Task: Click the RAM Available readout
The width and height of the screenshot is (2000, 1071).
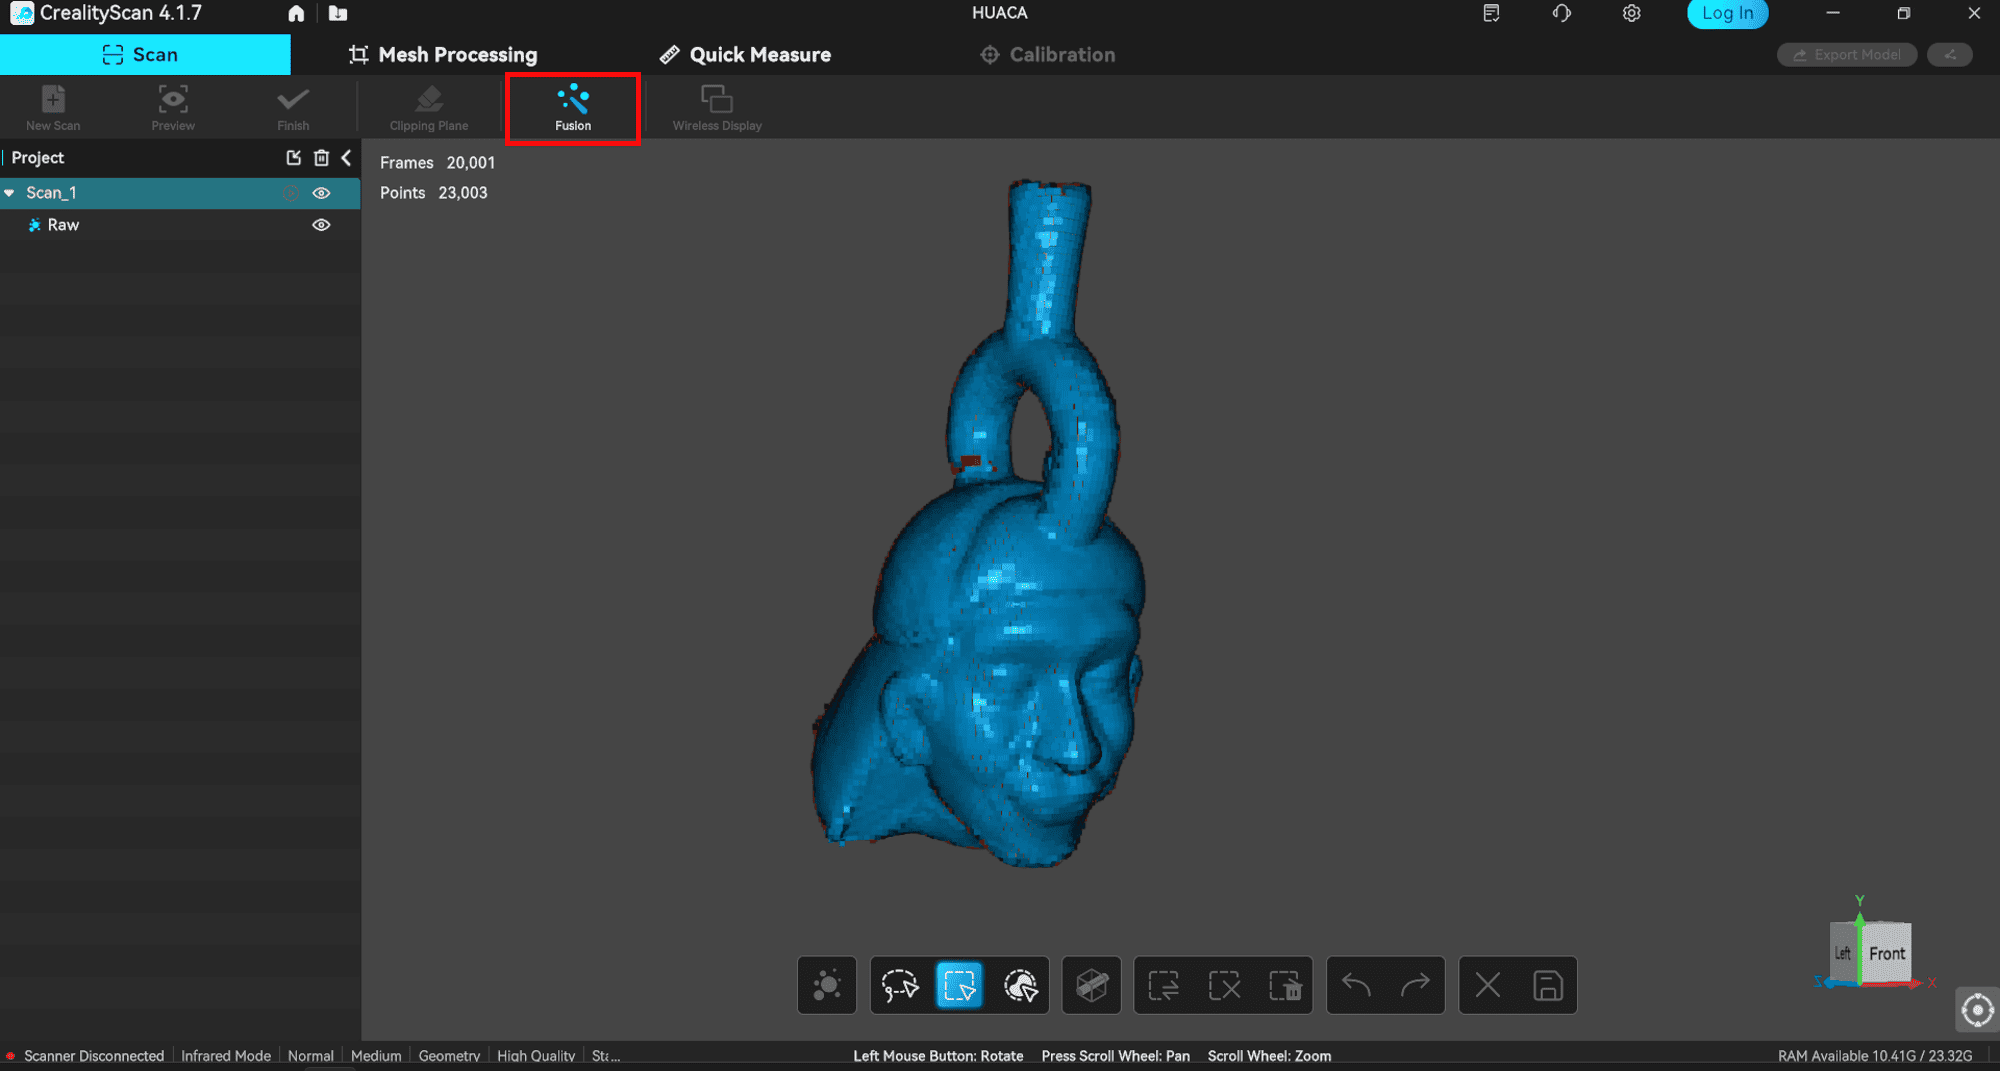Action: 1875,1056
